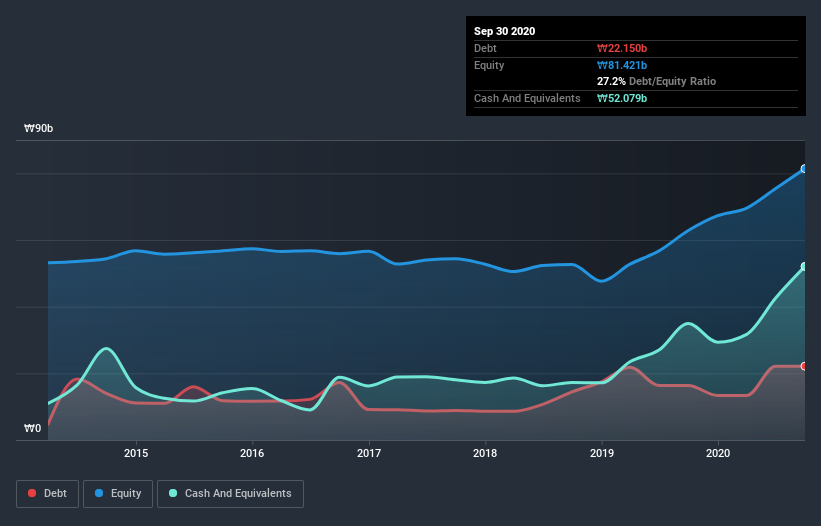Click the 27.2% Debt/Equity Ratio text

click(657, 81)
